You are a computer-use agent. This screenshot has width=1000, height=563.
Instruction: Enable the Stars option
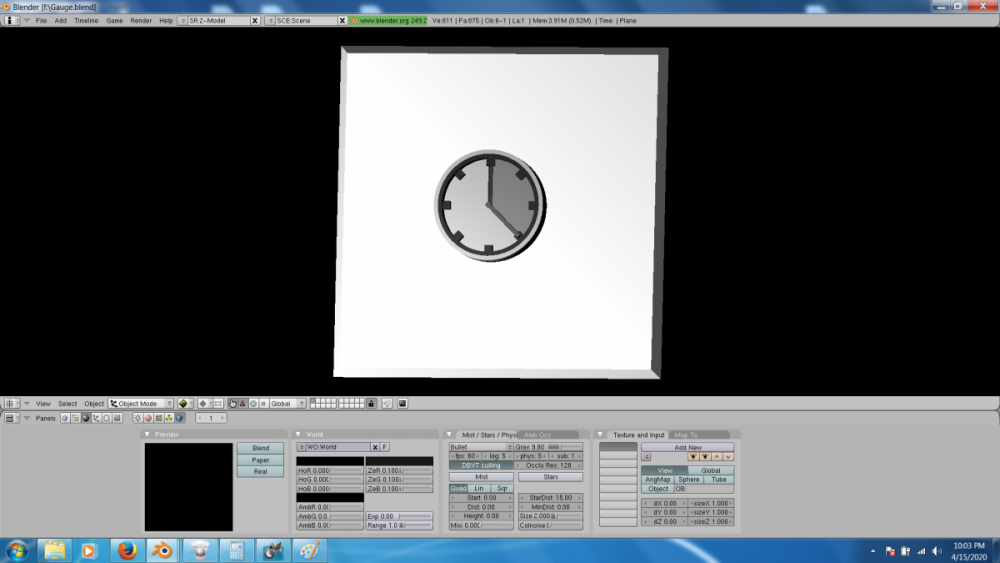coord(550,477)
